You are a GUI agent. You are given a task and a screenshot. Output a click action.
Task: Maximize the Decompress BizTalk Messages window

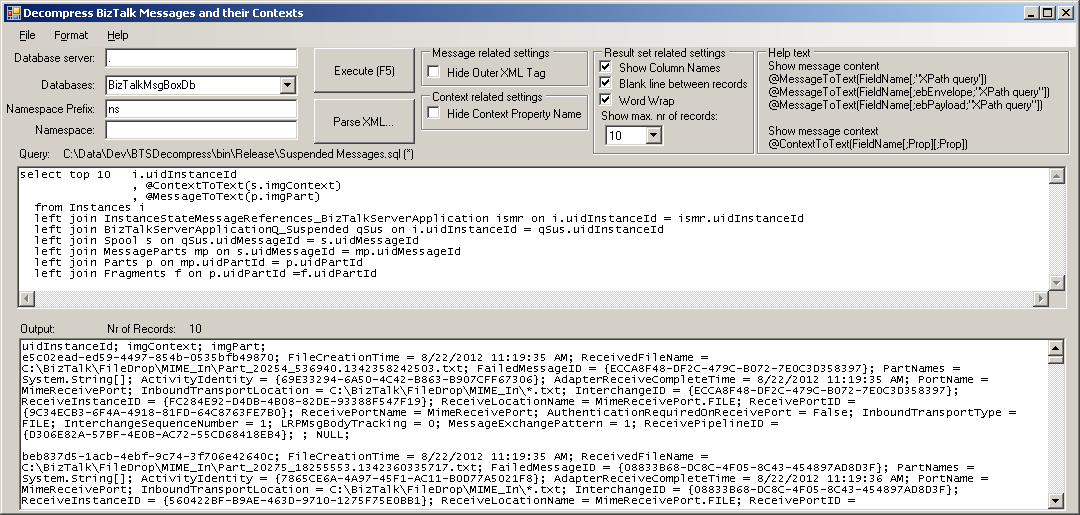(1047, 12)
